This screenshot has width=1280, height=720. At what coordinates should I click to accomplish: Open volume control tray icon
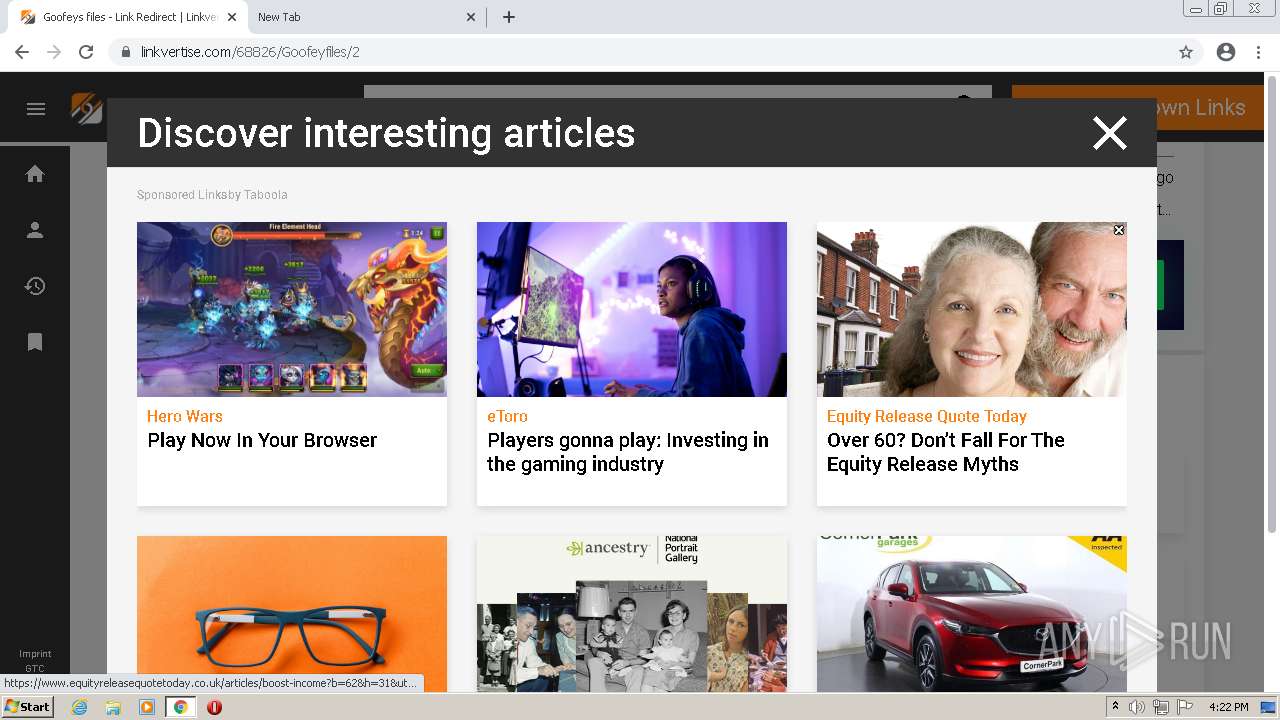(x=1137, y=707)
